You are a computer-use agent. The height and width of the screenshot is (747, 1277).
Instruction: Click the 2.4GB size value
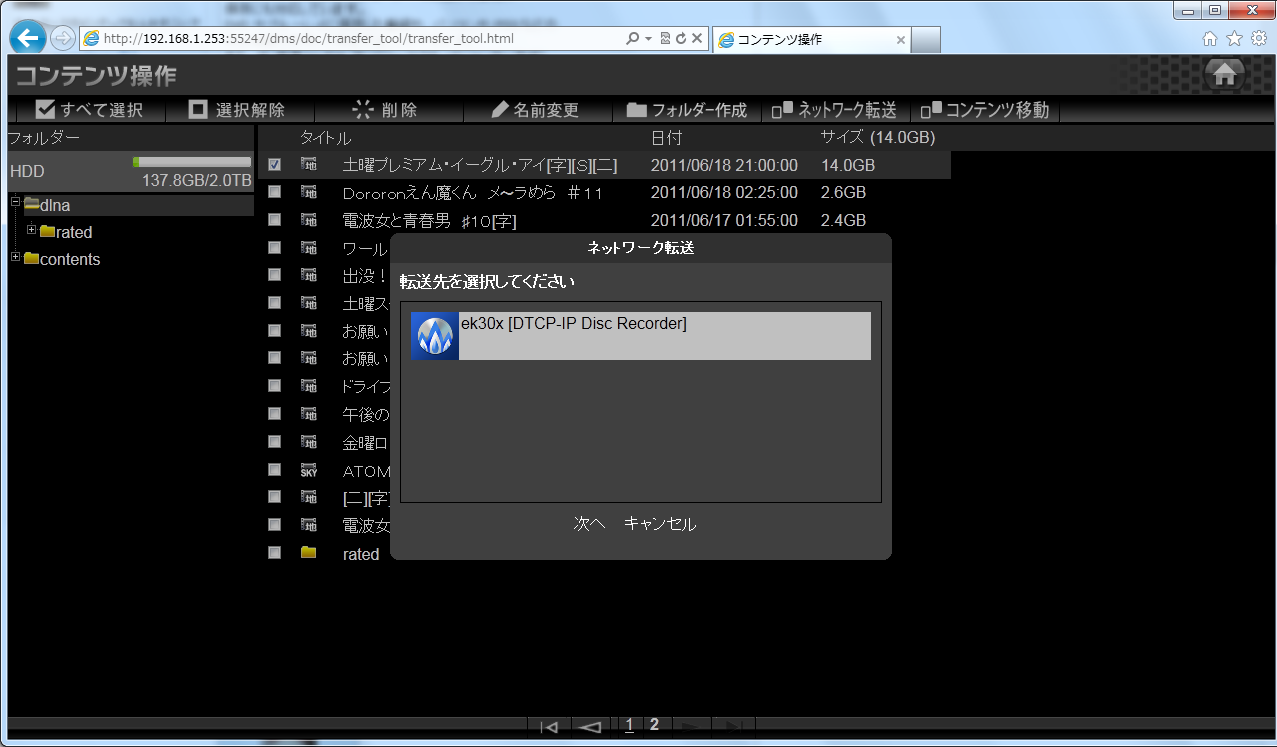(x=843, y=220)
